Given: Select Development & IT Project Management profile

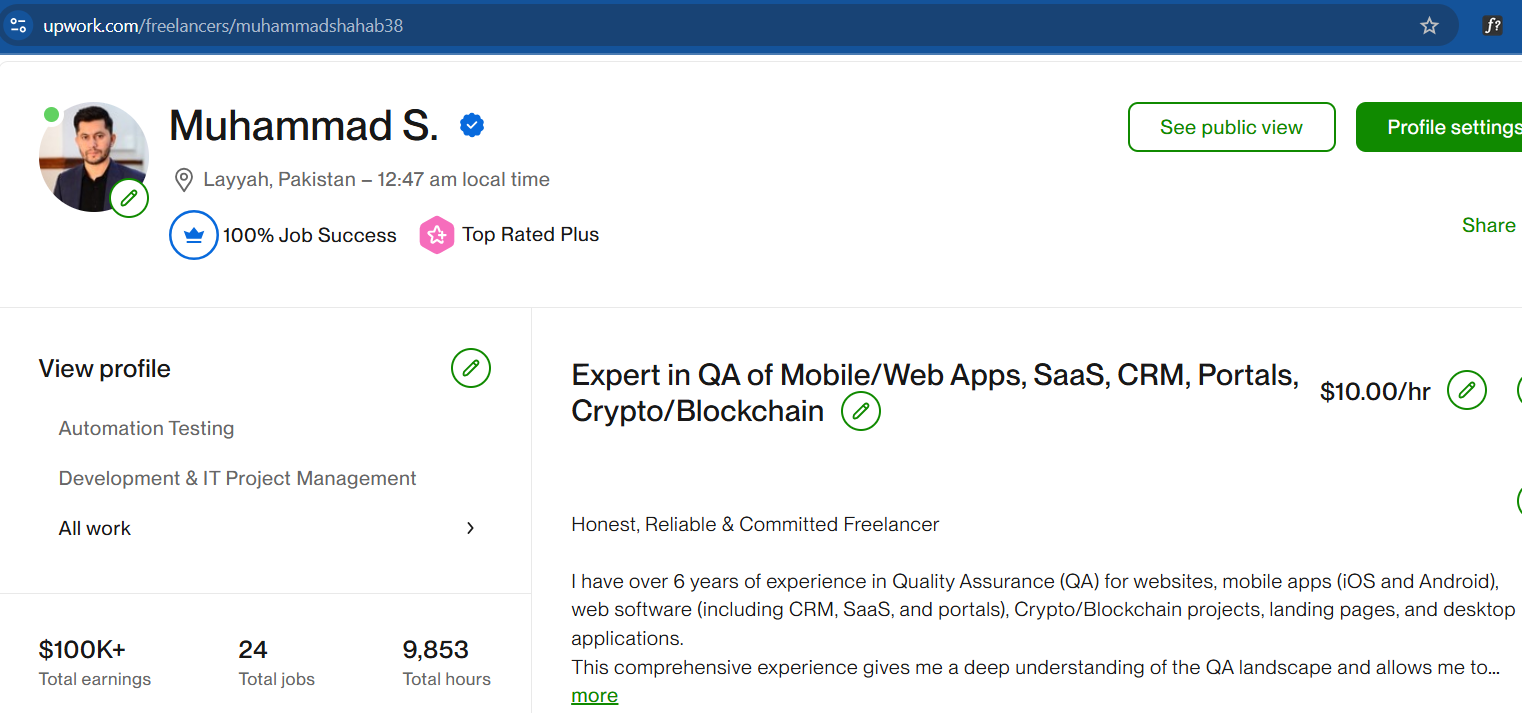Looking at the screenshot, I should [x=237, y=478].
